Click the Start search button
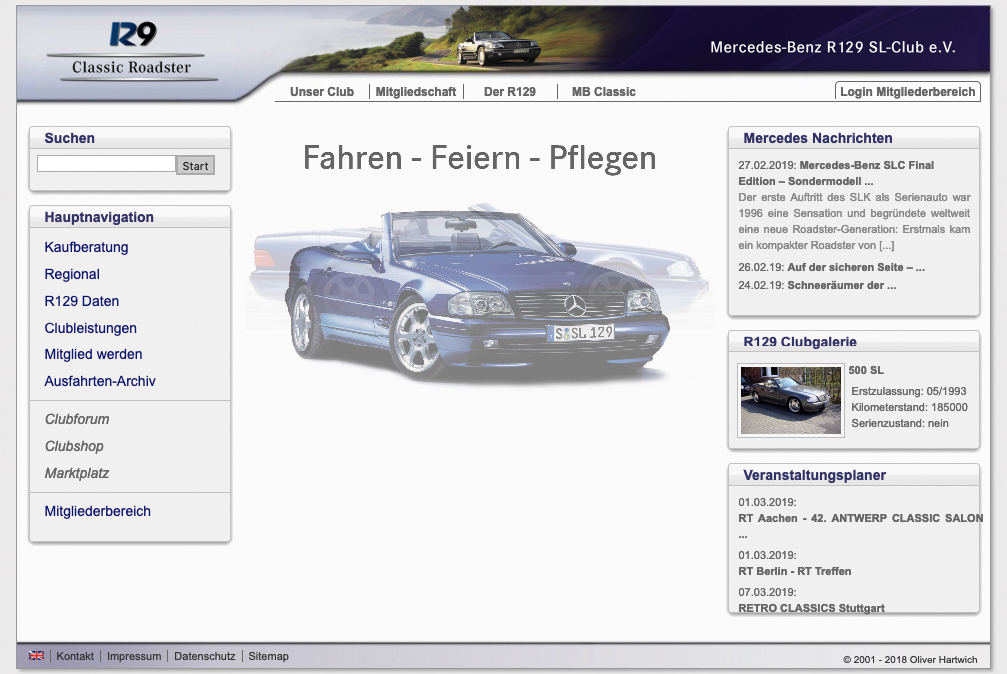 coord(195,166)
